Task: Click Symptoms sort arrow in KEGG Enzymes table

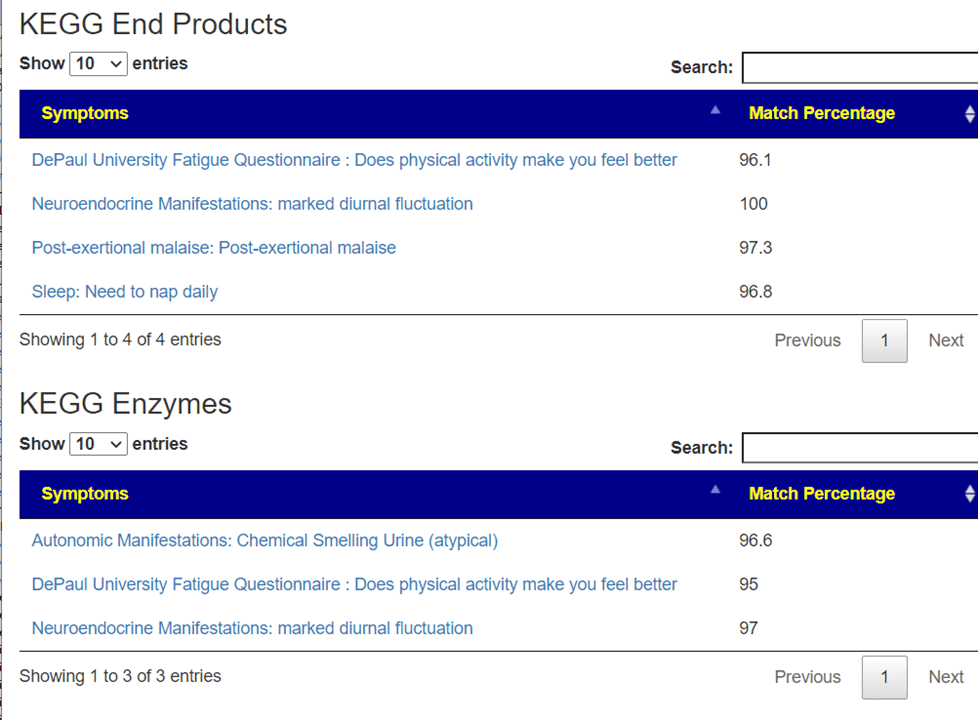Action: pyautogui.click(x=714, y=491)
